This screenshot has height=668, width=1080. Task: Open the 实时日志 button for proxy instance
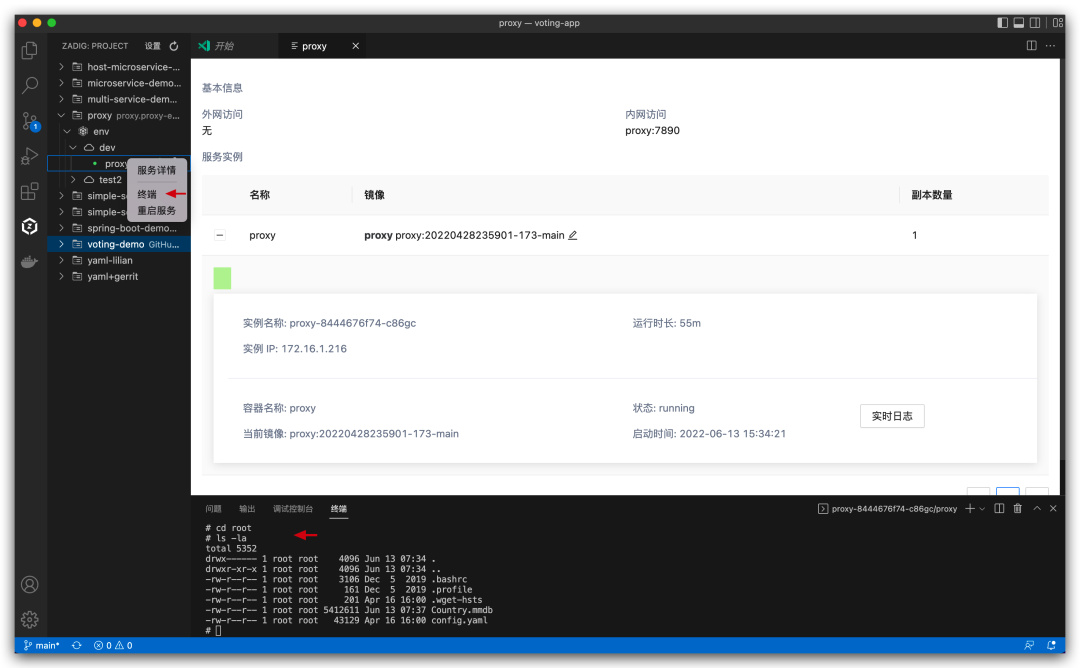(891, 416)
